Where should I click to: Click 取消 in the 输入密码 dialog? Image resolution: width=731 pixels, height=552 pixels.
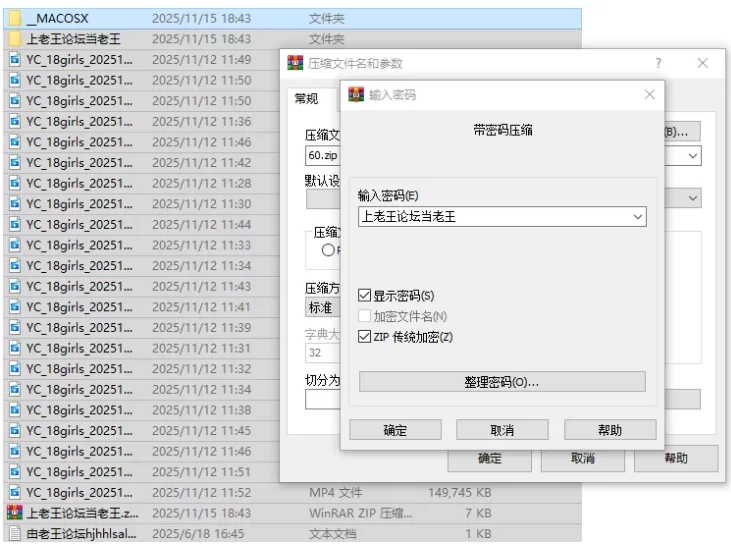502,430
